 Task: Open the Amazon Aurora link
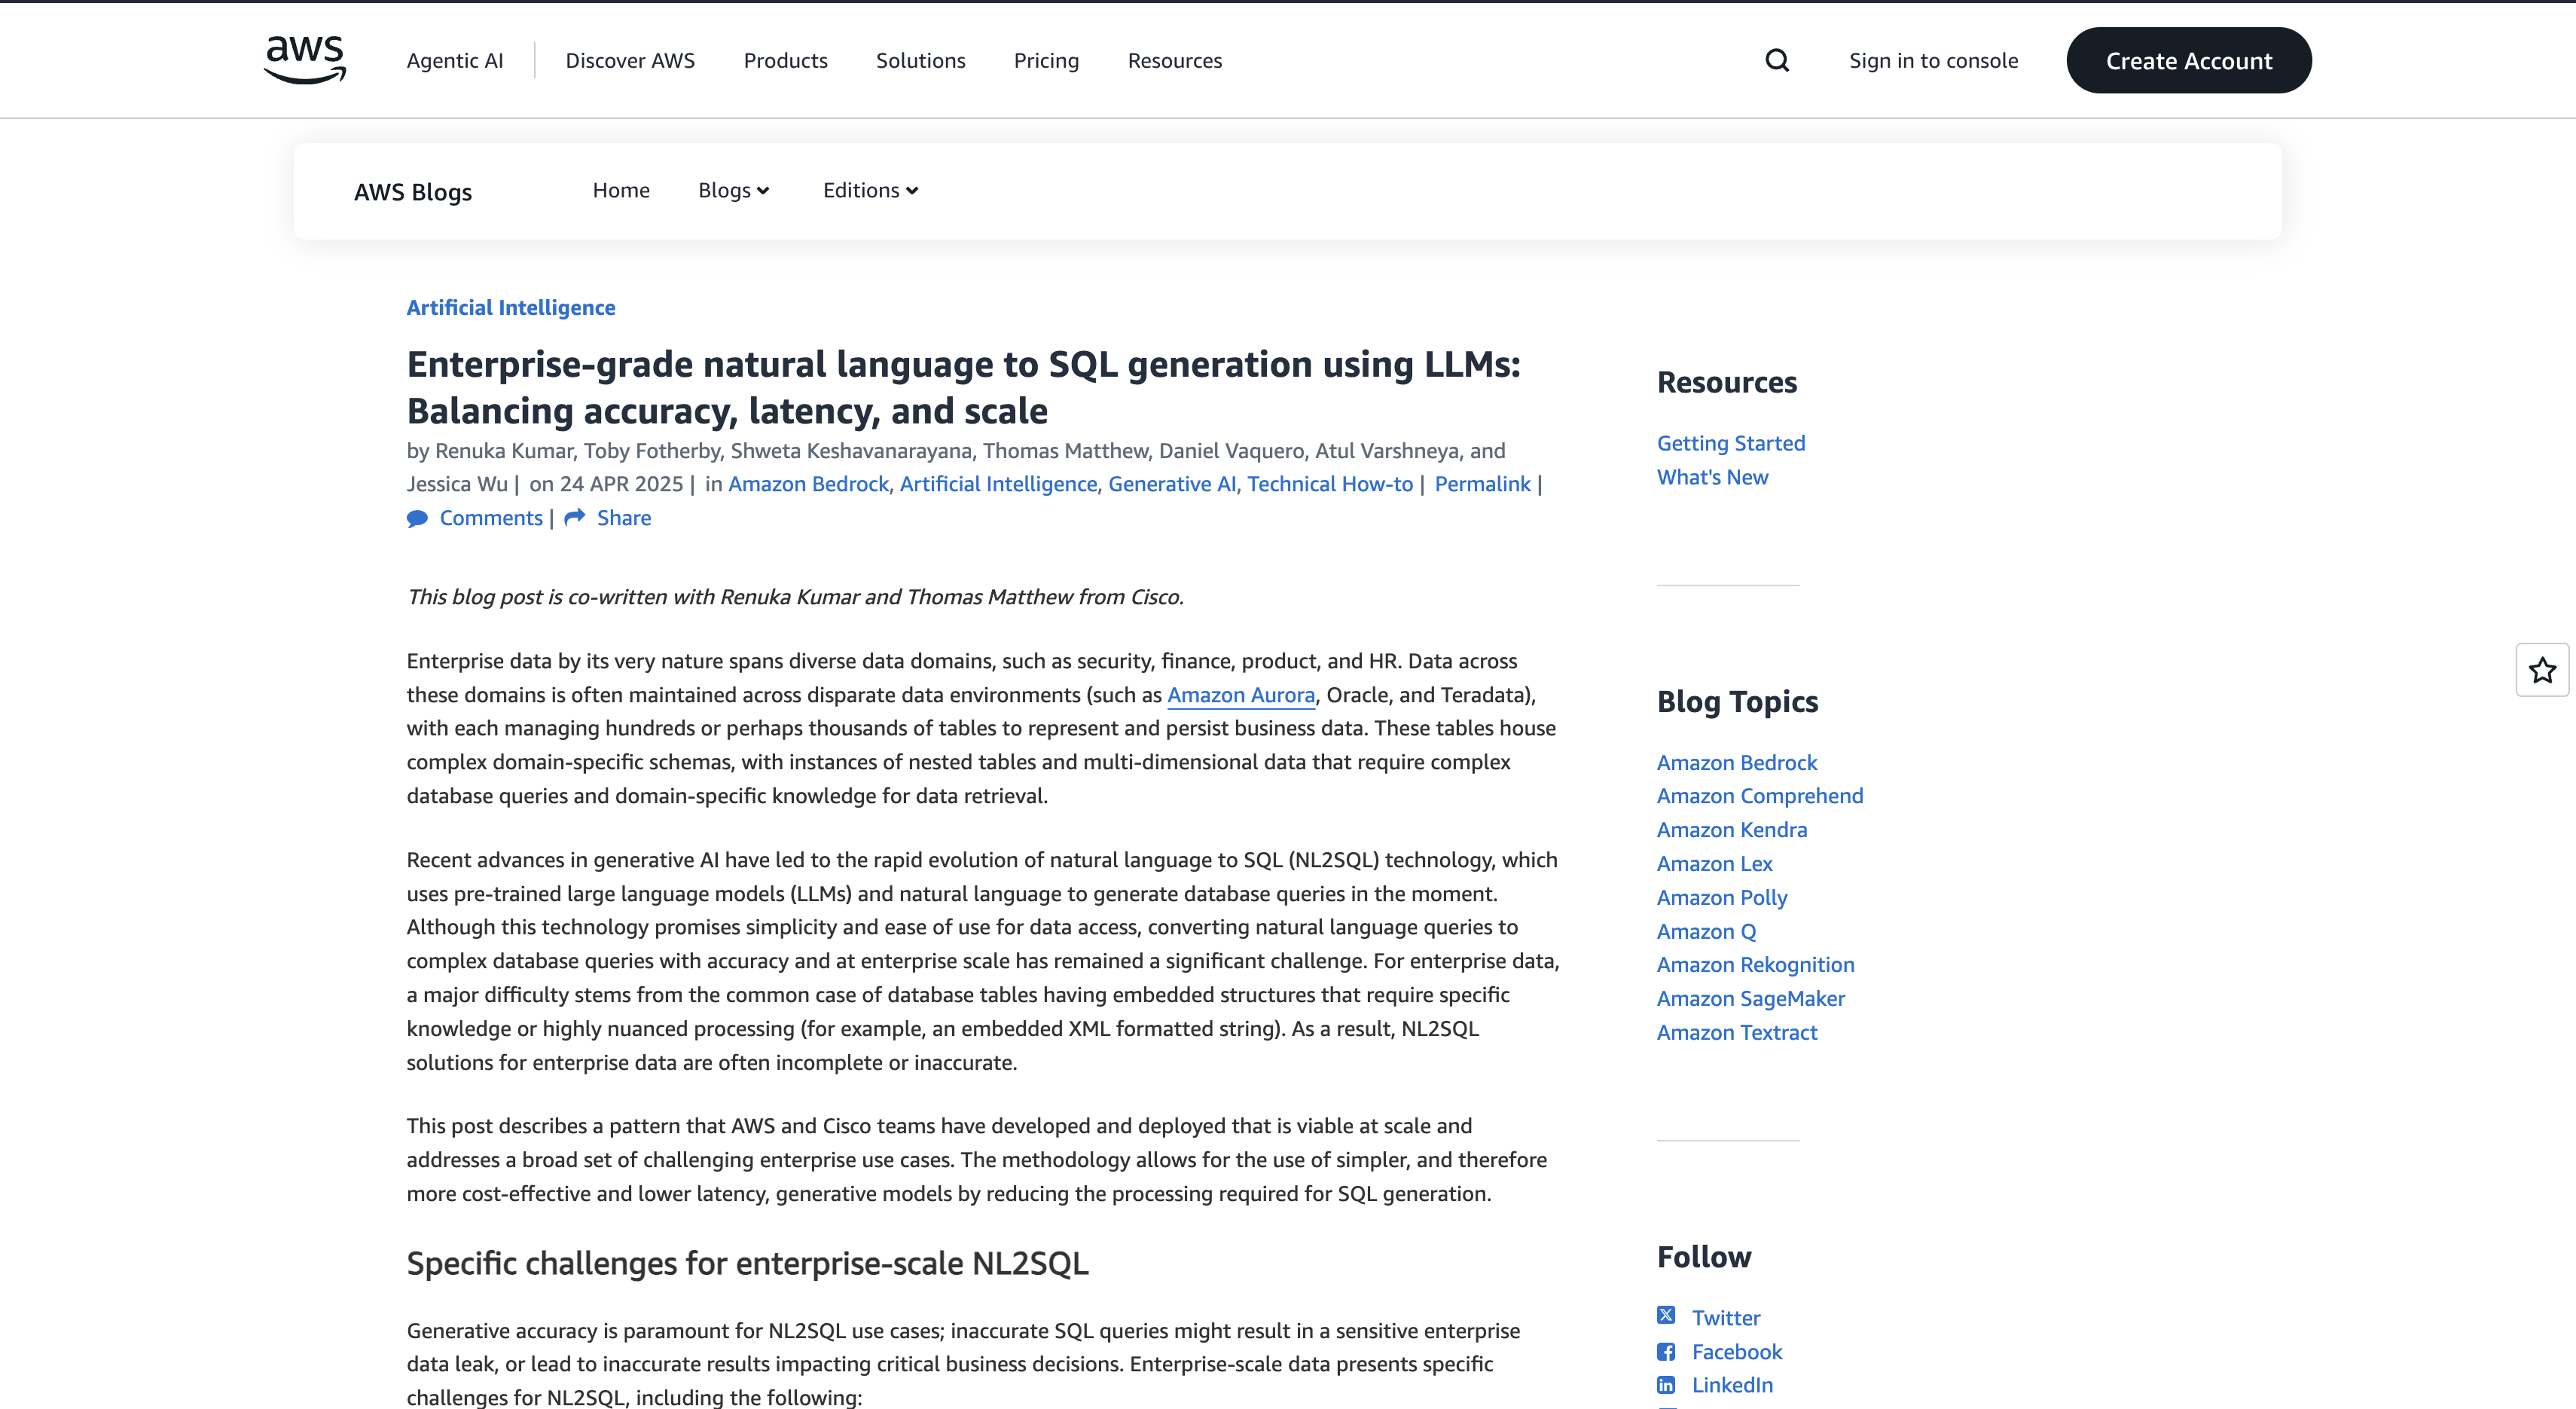(x=1240, y=695)
